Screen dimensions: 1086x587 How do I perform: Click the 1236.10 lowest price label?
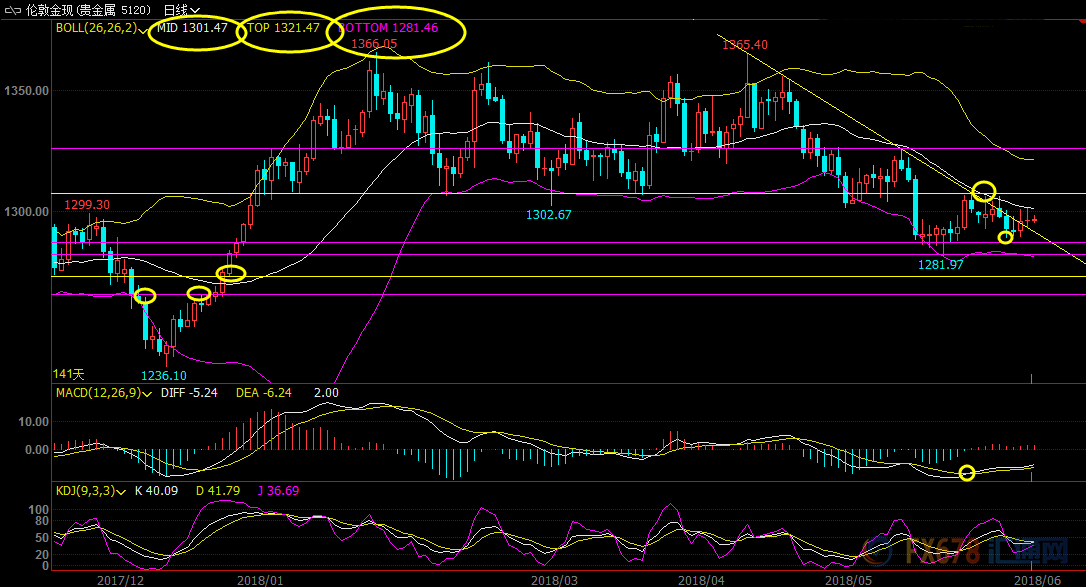[164, 375]
